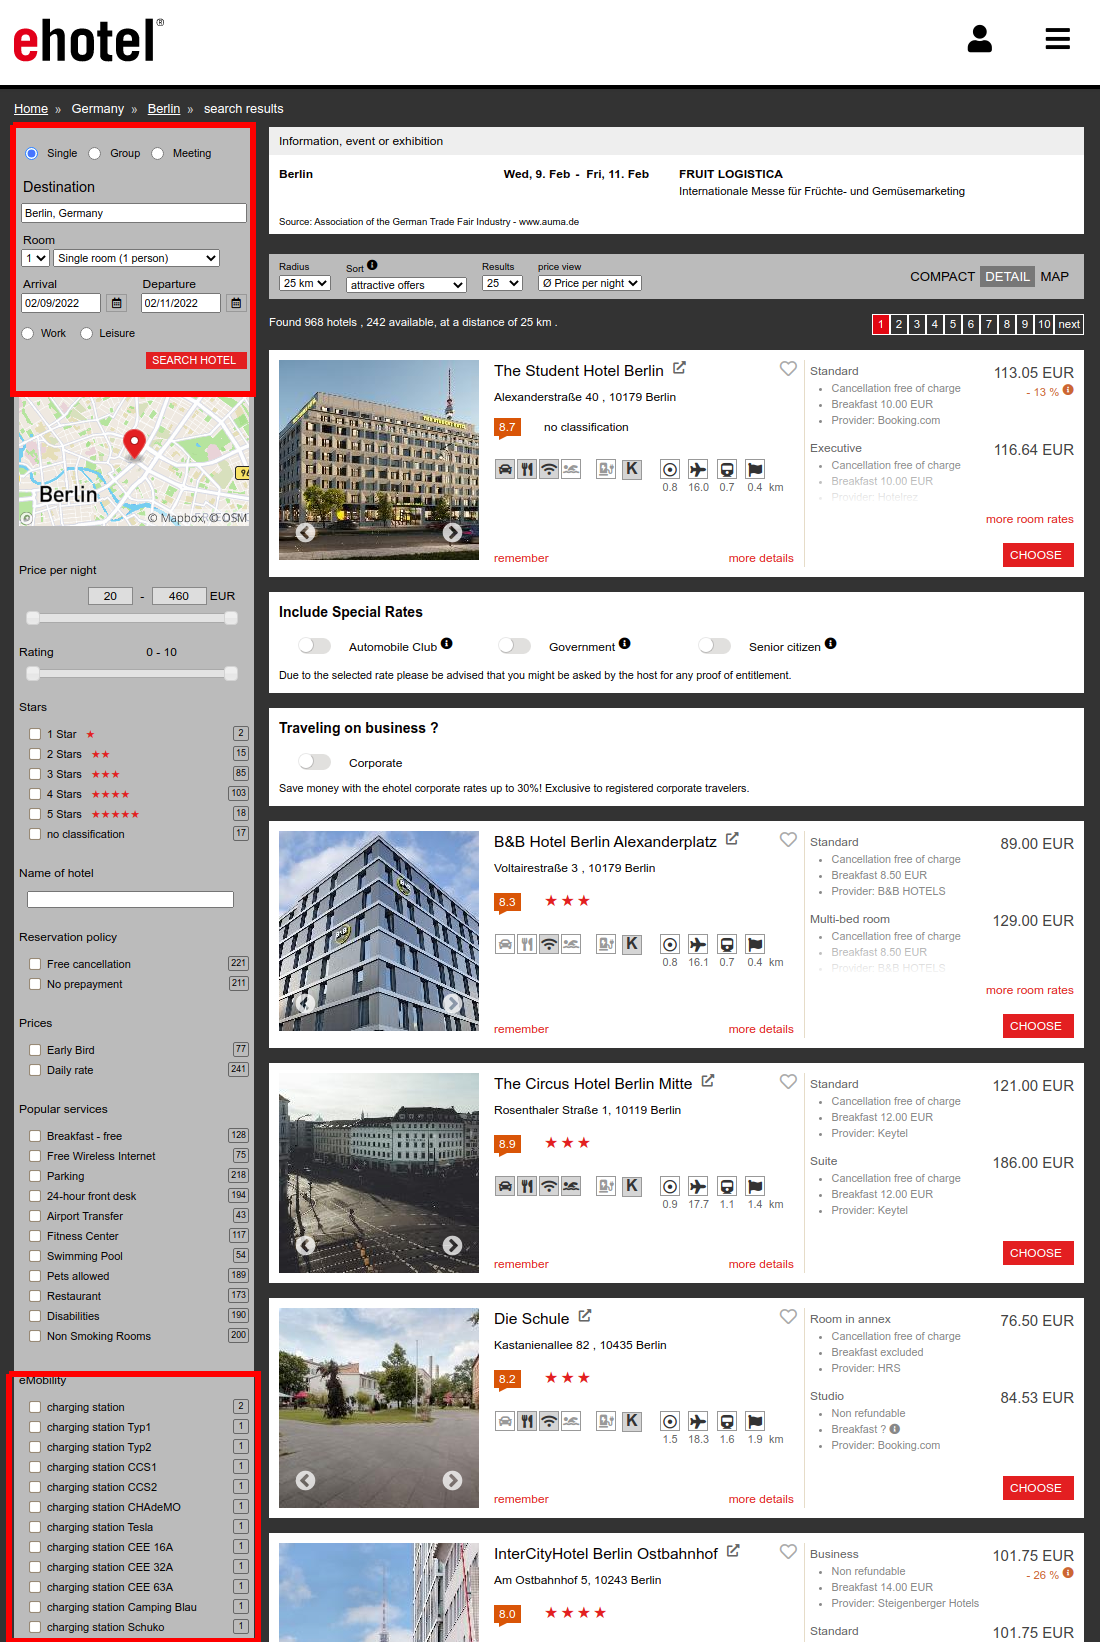Select the Group booking radio button
Viewport: 1100px width, 1642px height.
coord(94,153)
